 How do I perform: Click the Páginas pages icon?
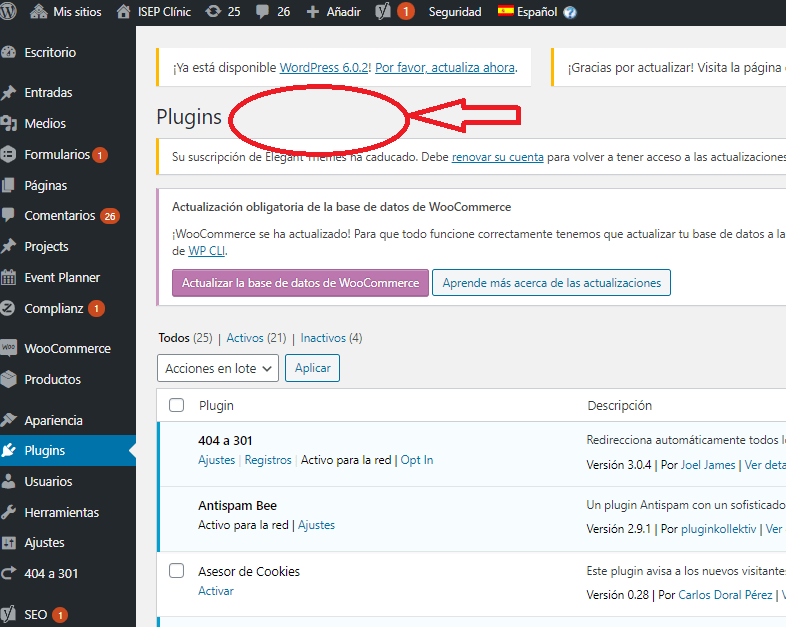pos(9,185)
